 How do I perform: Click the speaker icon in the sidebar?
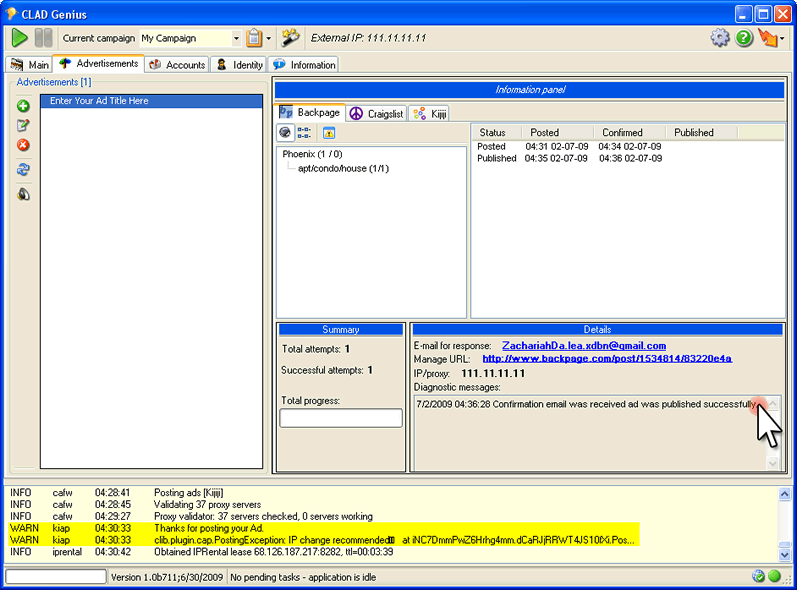[x=23, y=194]
